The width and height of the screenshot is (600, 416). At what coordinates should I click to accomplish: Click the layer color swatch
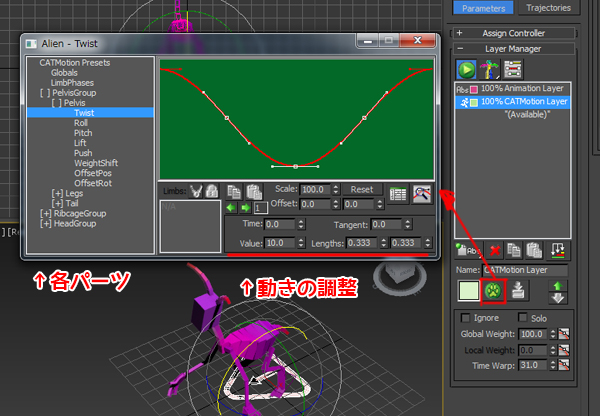click(466, 292)
